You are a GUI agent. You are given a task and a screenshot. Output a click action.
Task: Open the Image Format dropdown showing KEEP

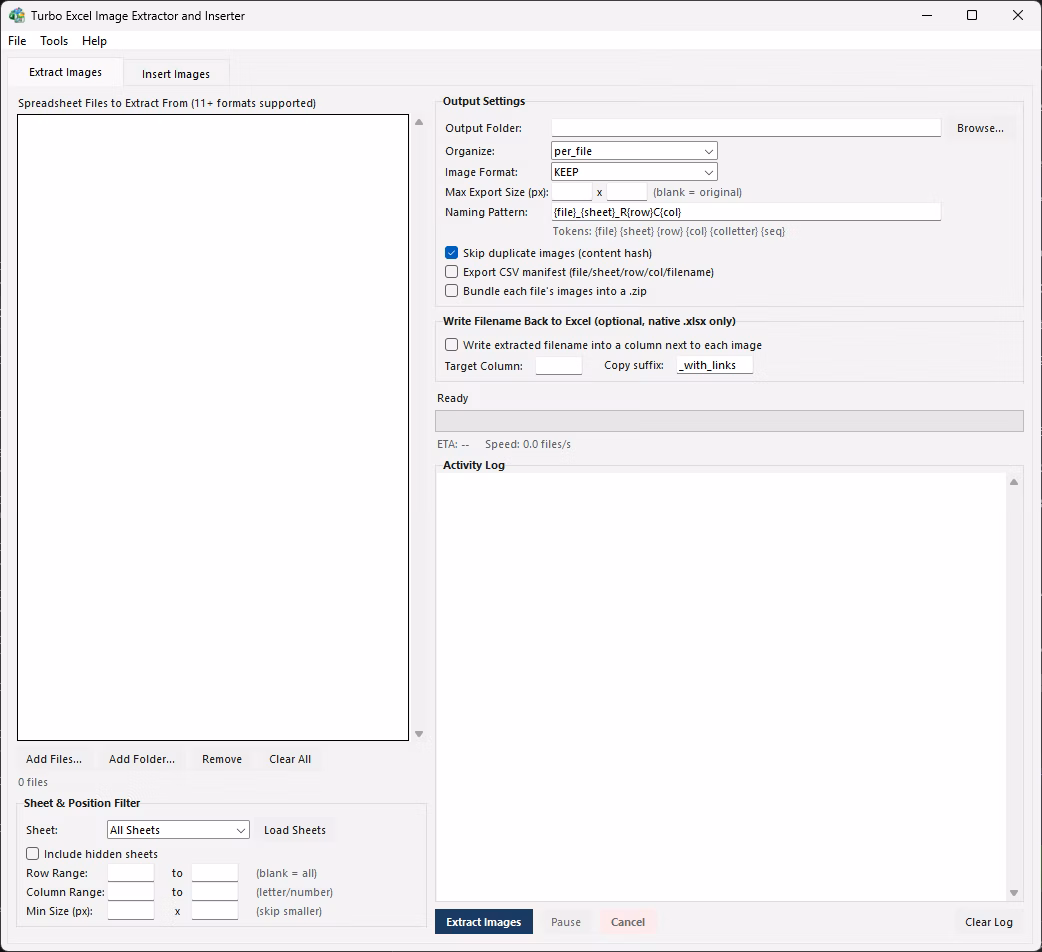pyautogui.click(x=634, y=172)
